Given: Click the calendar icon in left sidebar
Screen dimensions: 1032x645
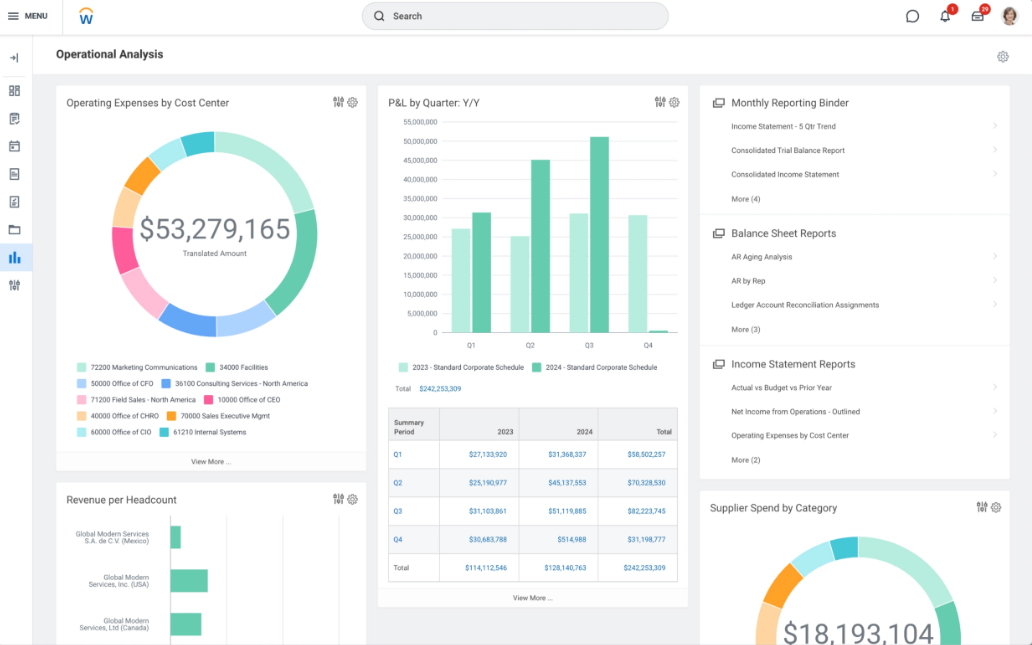Looking at the screenshot, I should [15, 146].
